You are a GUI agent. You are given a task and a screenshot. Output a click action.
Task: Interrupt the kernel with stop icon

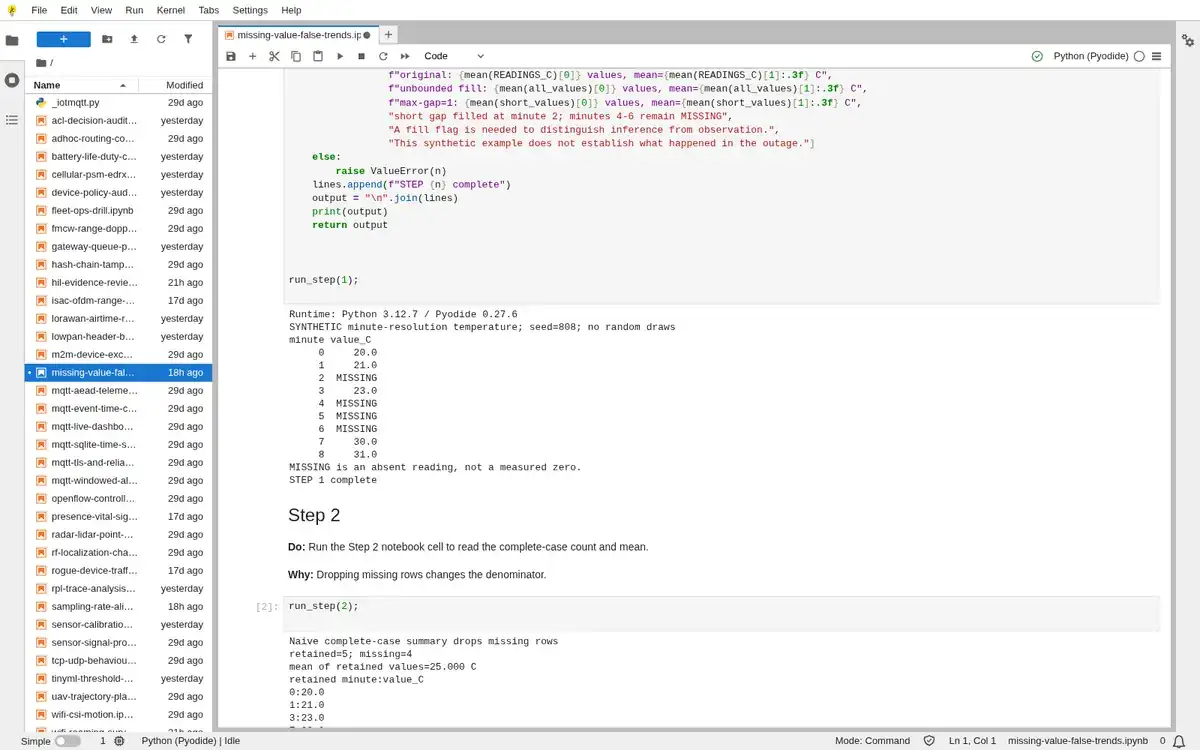click(x=361, y=56)
